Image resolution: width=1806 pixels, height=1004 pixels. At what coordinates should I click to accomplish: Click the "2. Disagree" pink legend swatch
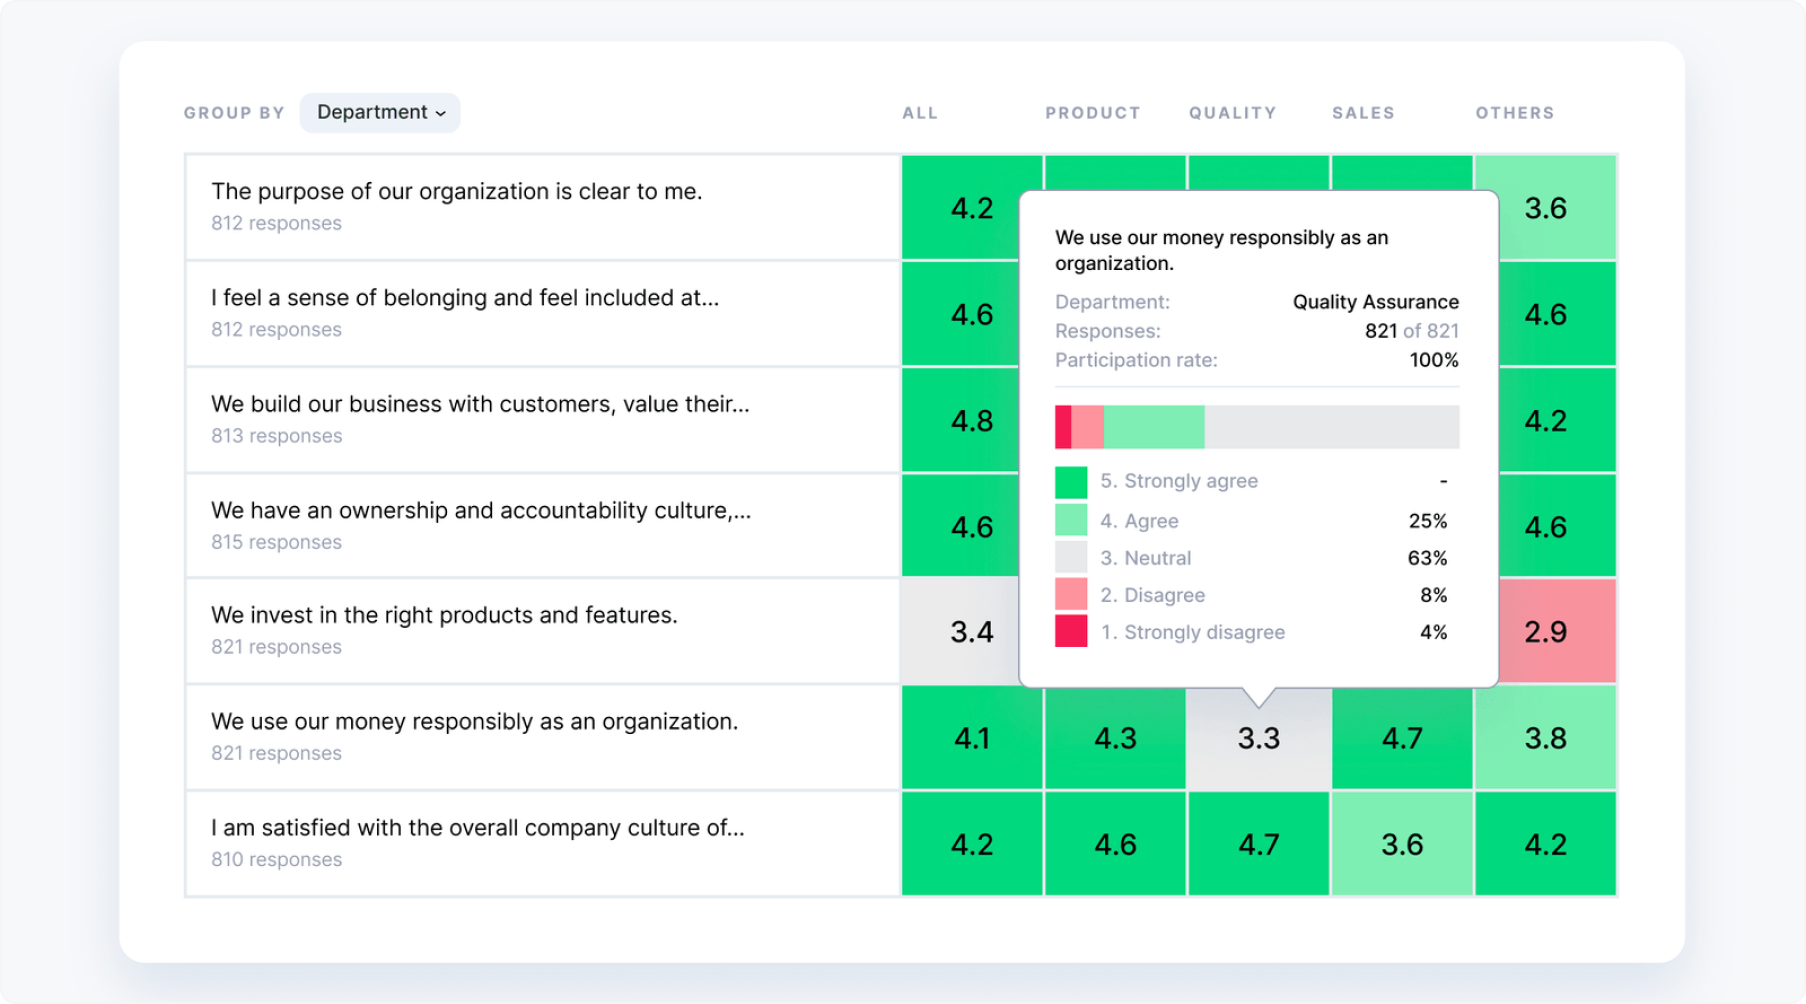[1070, 594]
